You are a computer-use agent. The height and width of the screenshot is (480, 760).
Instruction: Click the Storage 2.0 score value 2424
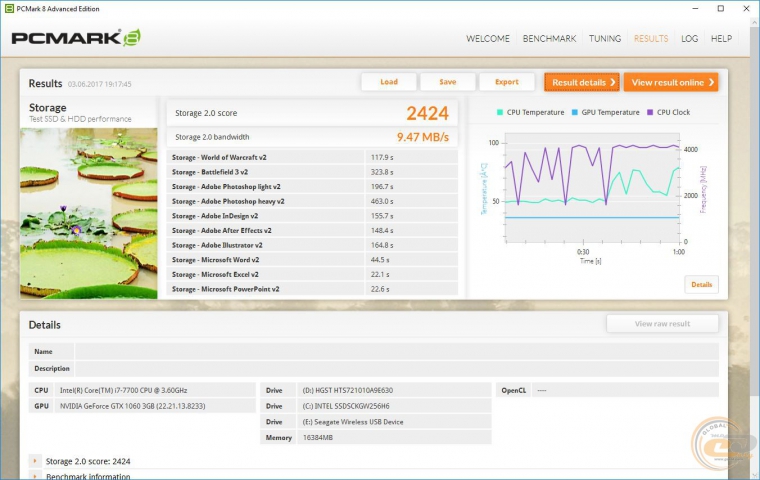(x=428, y=113)
